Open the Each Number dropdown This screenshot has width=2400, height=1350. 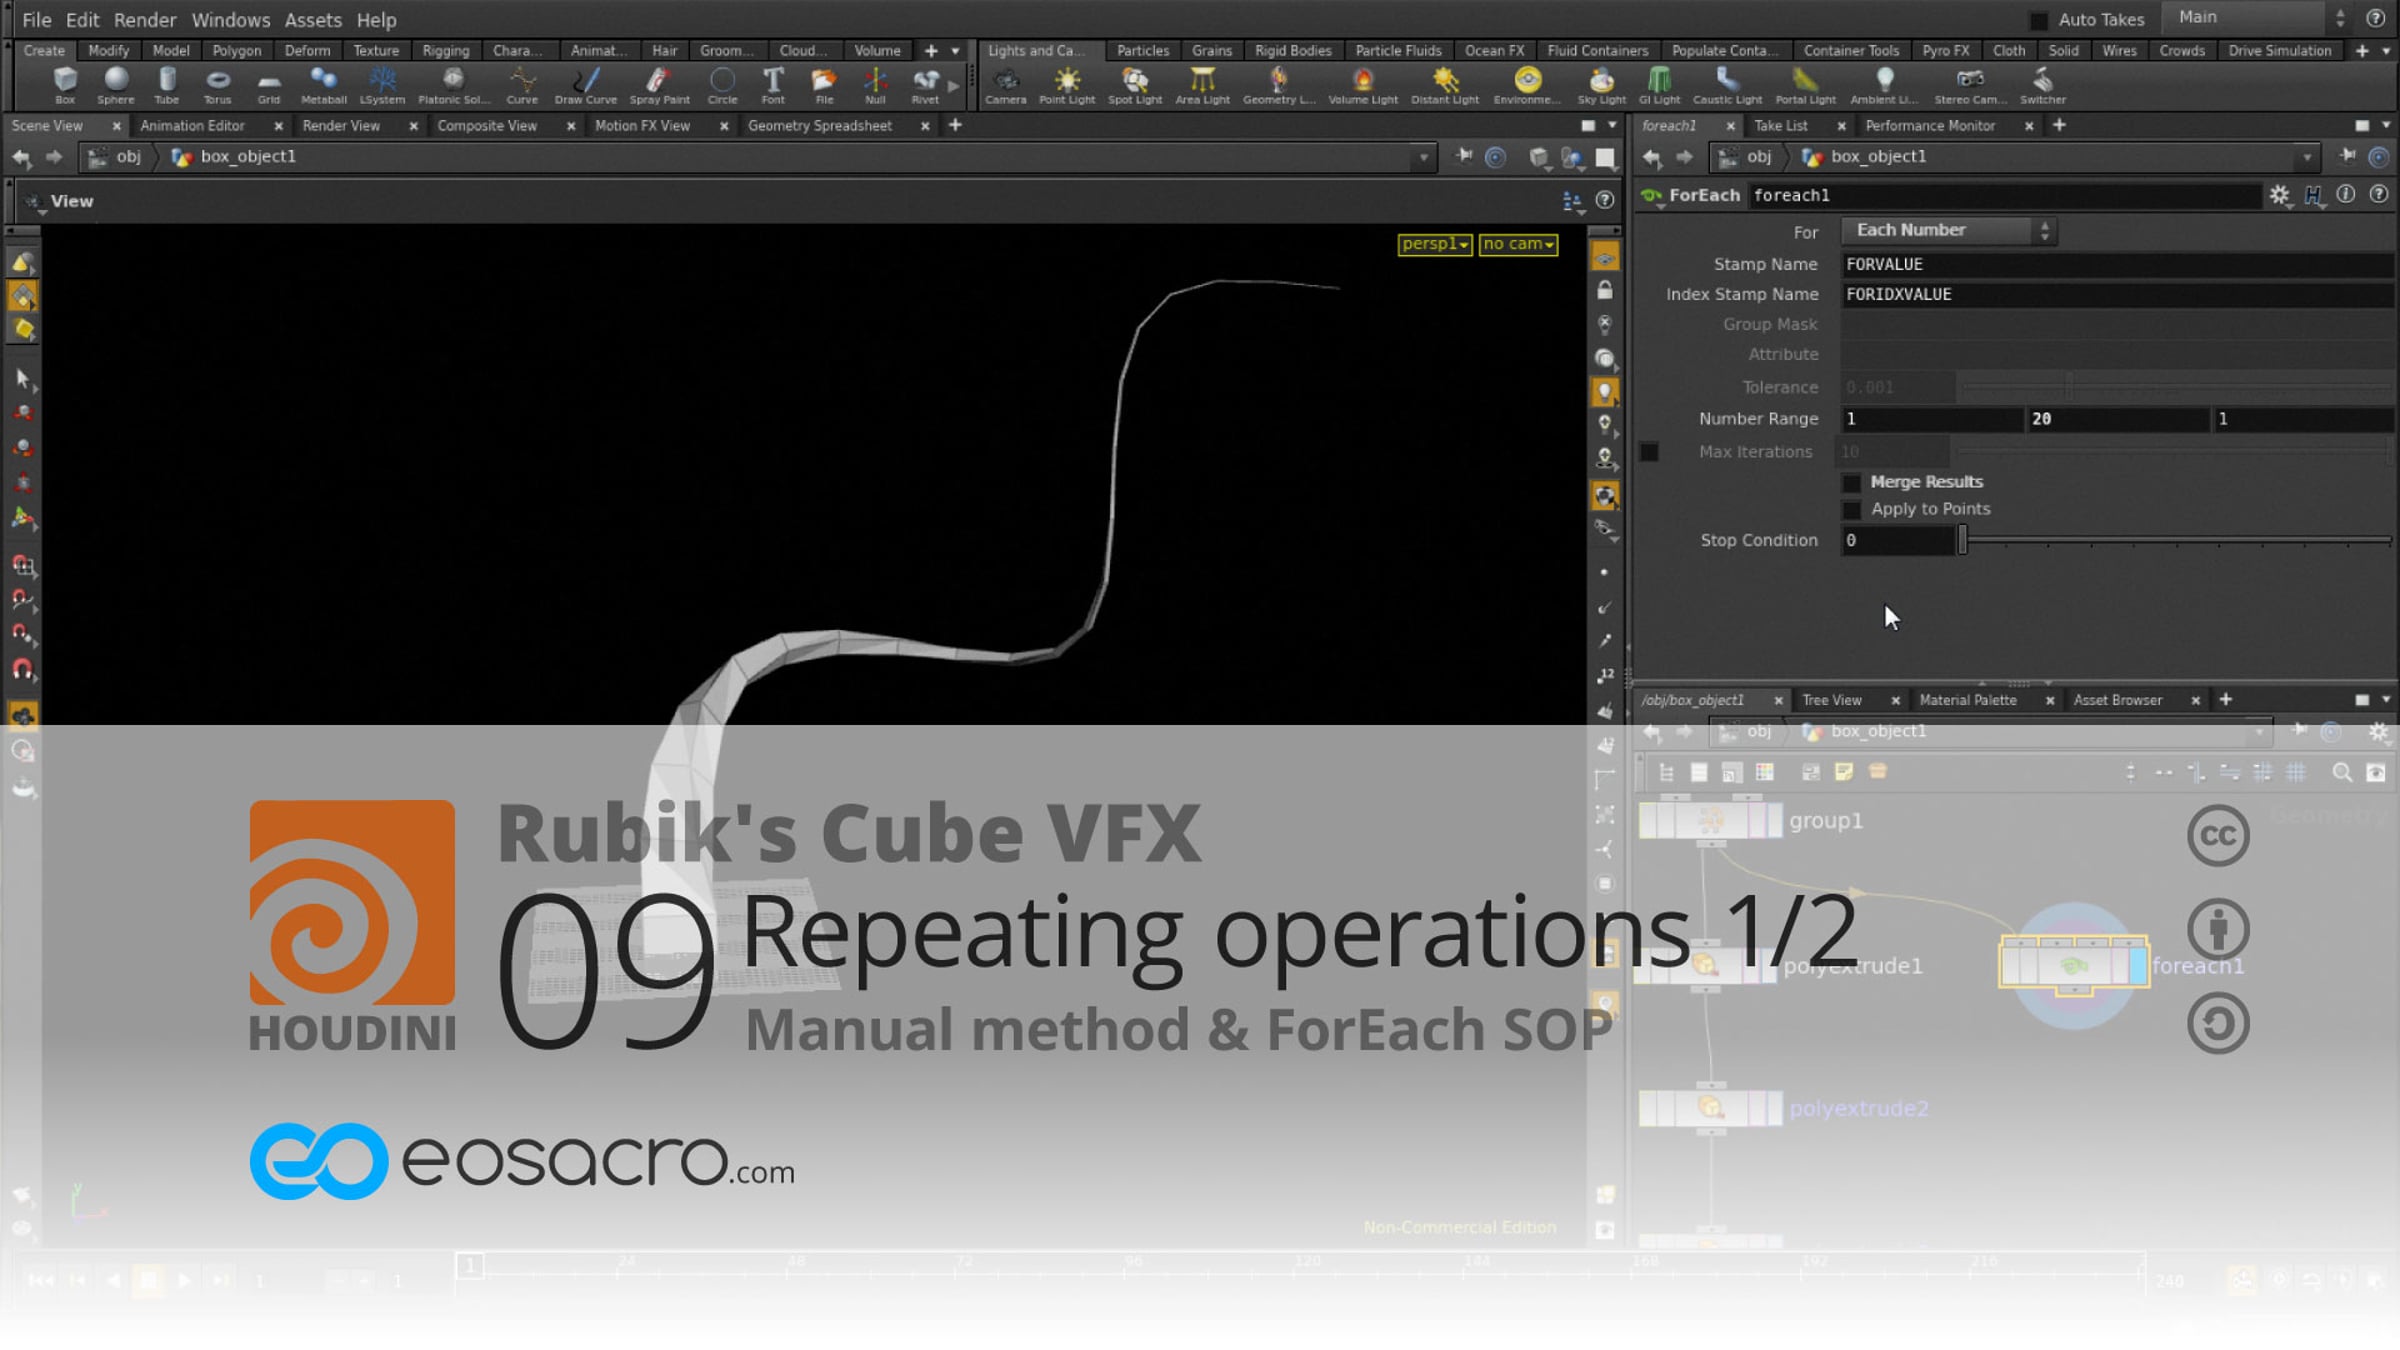click(x=1948, y=231)
